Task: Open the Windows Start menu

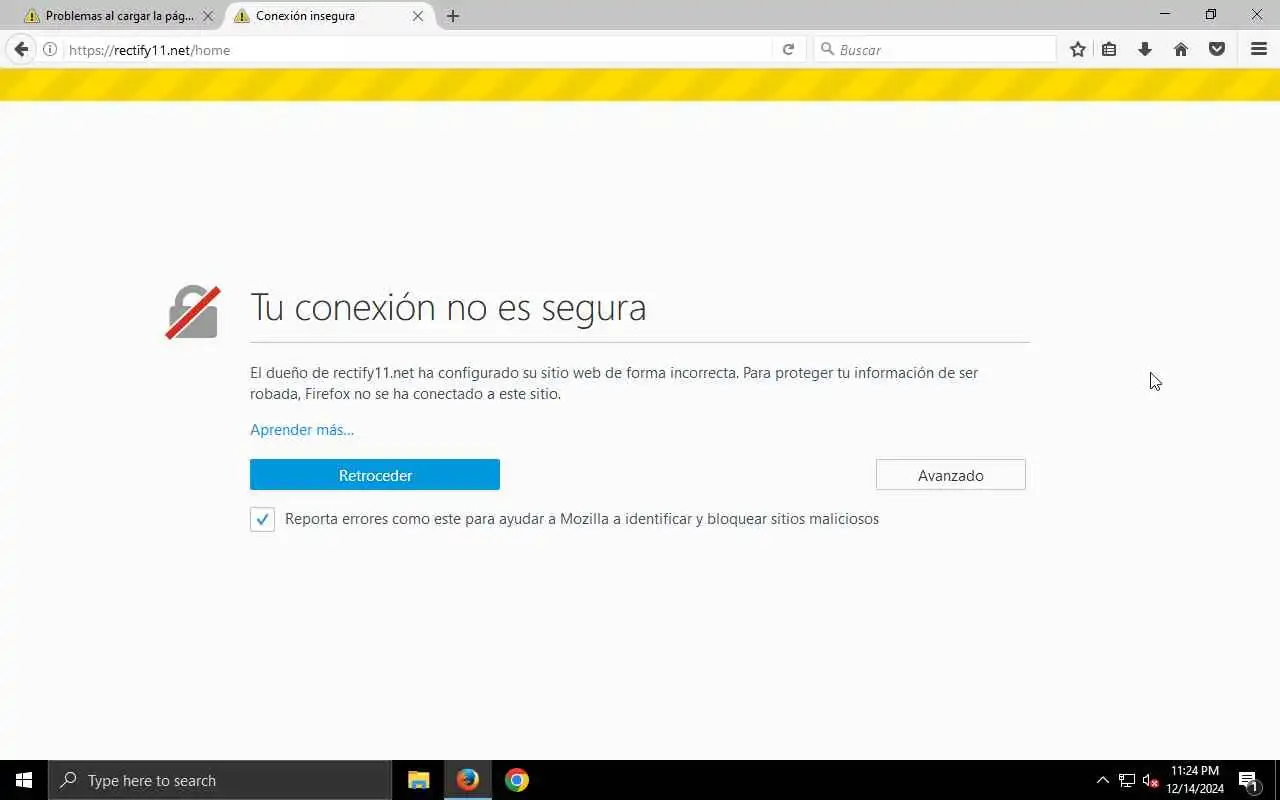Action: [24, 780]
